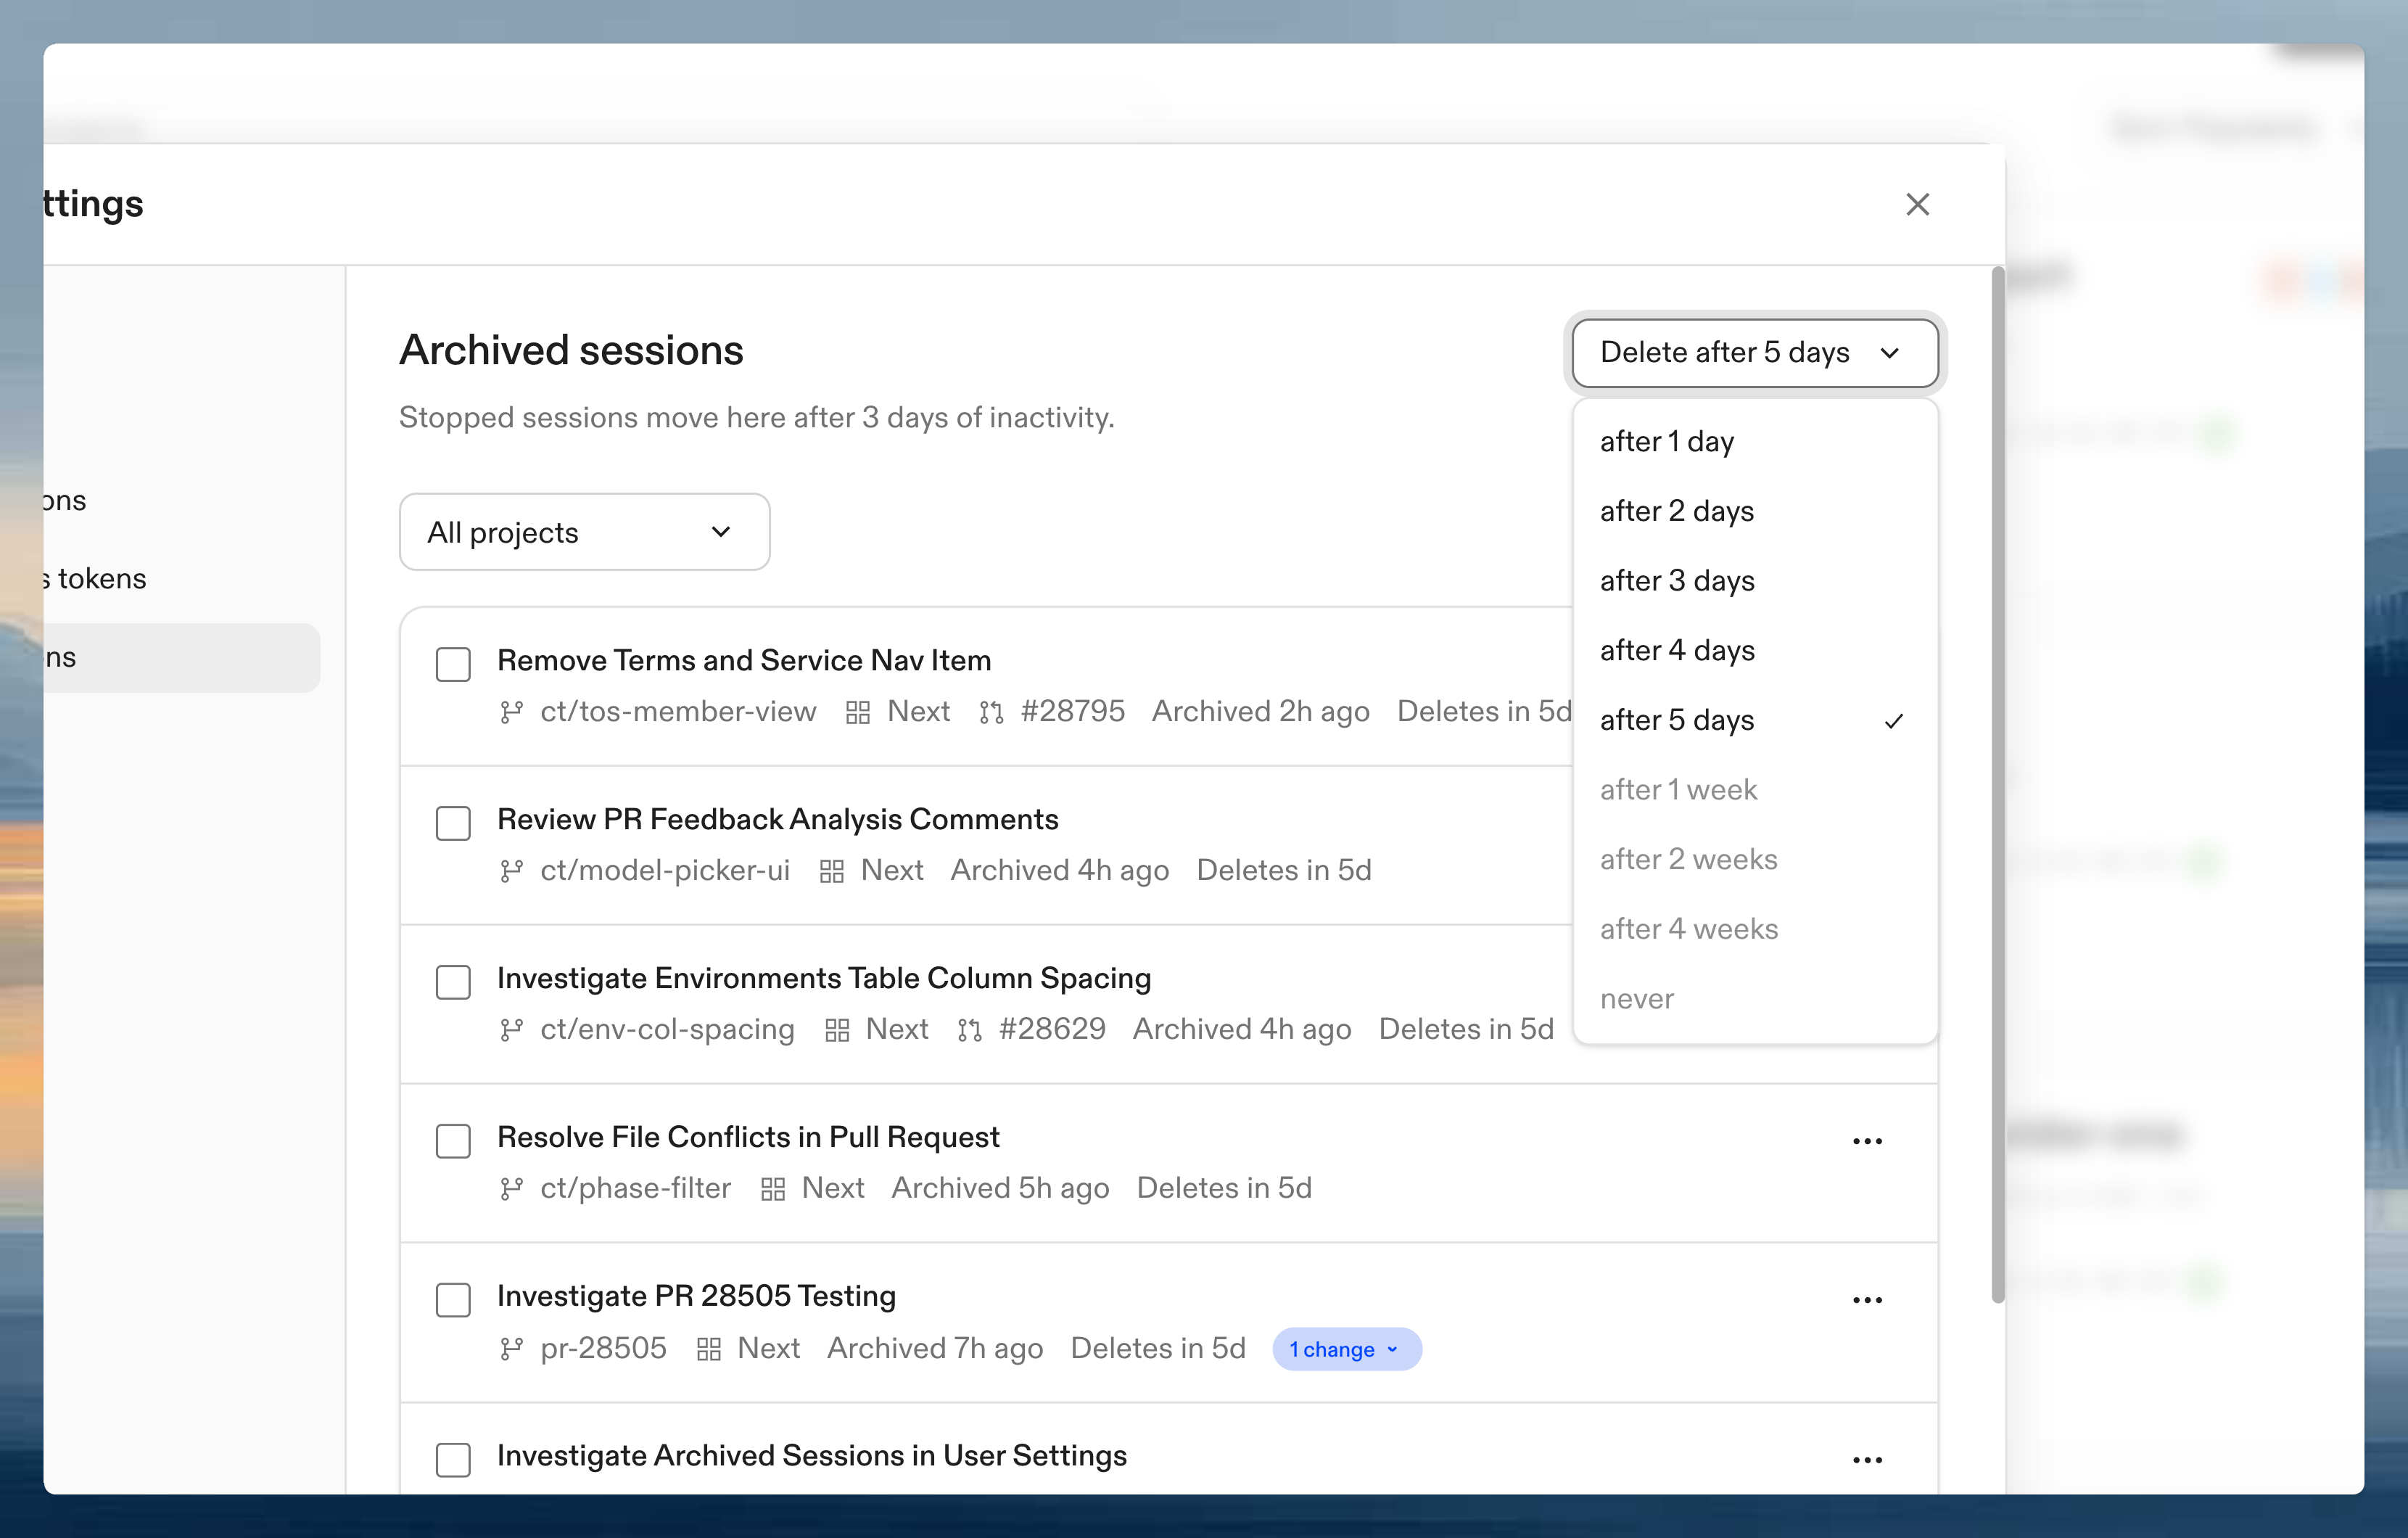Choose after 3 days option
The height and width of the screenshot is (1538, 2408).
point(1754,581)
